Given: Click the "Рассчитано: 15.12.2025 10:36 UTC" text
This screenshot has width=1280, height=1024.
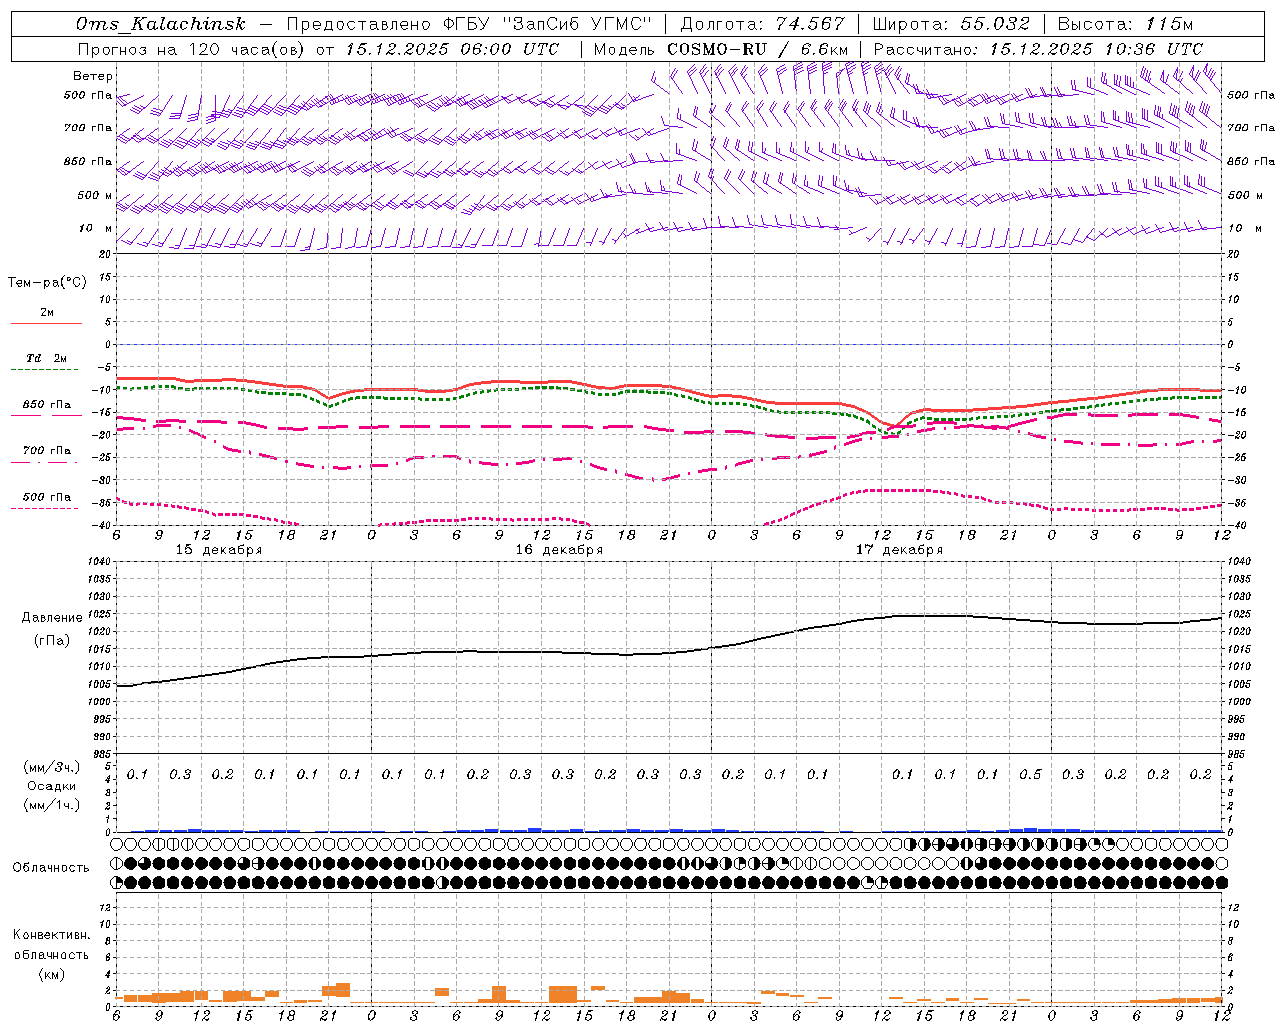Looking at the screenshot, I should click(x=1038, y=49).
